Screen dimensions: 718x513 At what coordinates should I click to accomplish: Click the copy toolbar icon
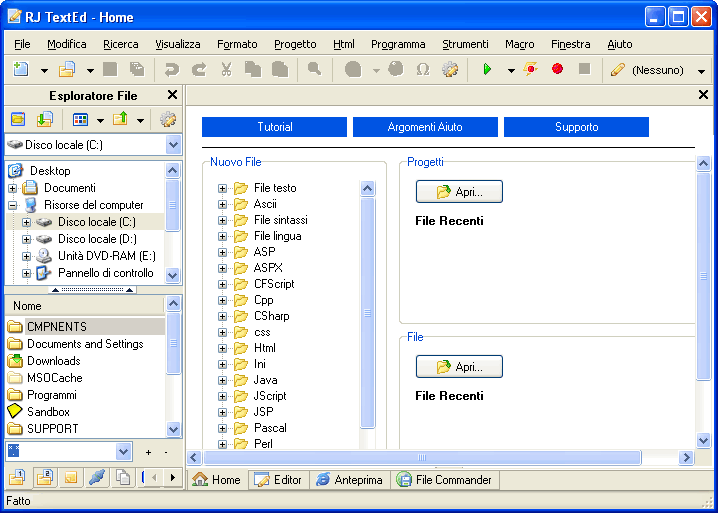(x=253, y=70)
